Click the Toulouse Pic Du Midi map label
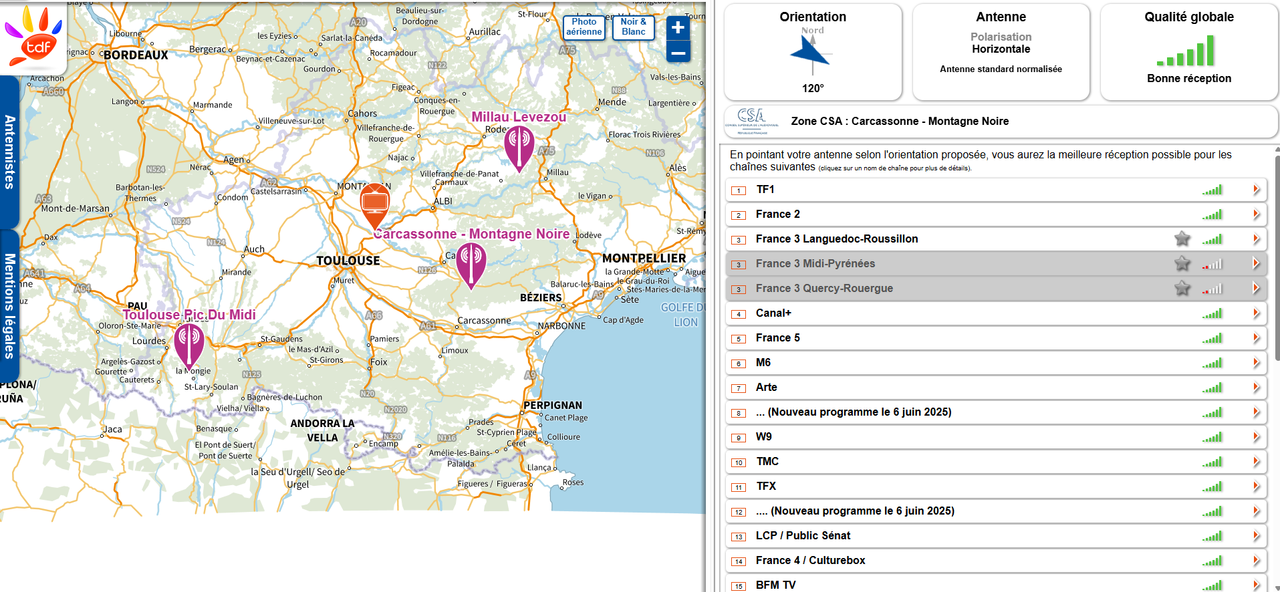This screenshot has width=1280, height=592. click(x=189, y=315)
